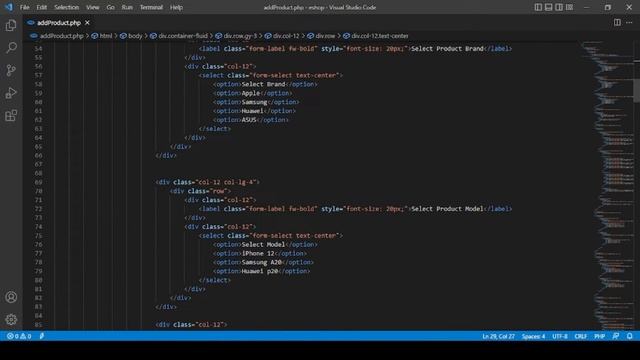Click the VS Code logo icon
This screenshot has width=640, height=360.
tap(9, 7)
